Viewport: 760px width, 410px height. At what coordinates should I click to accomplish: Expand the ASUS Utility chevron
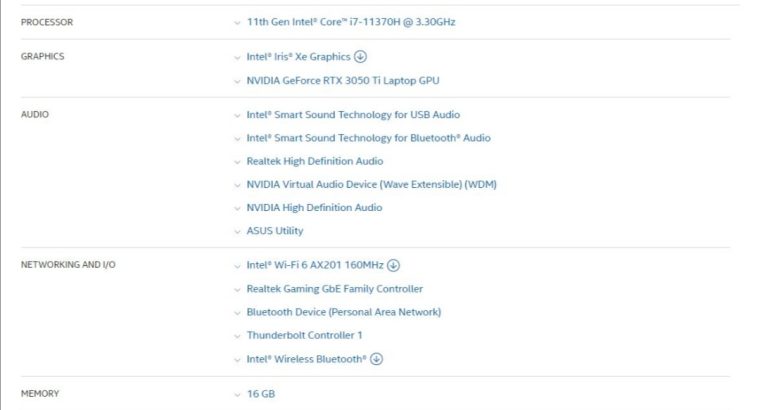point(237,231)
